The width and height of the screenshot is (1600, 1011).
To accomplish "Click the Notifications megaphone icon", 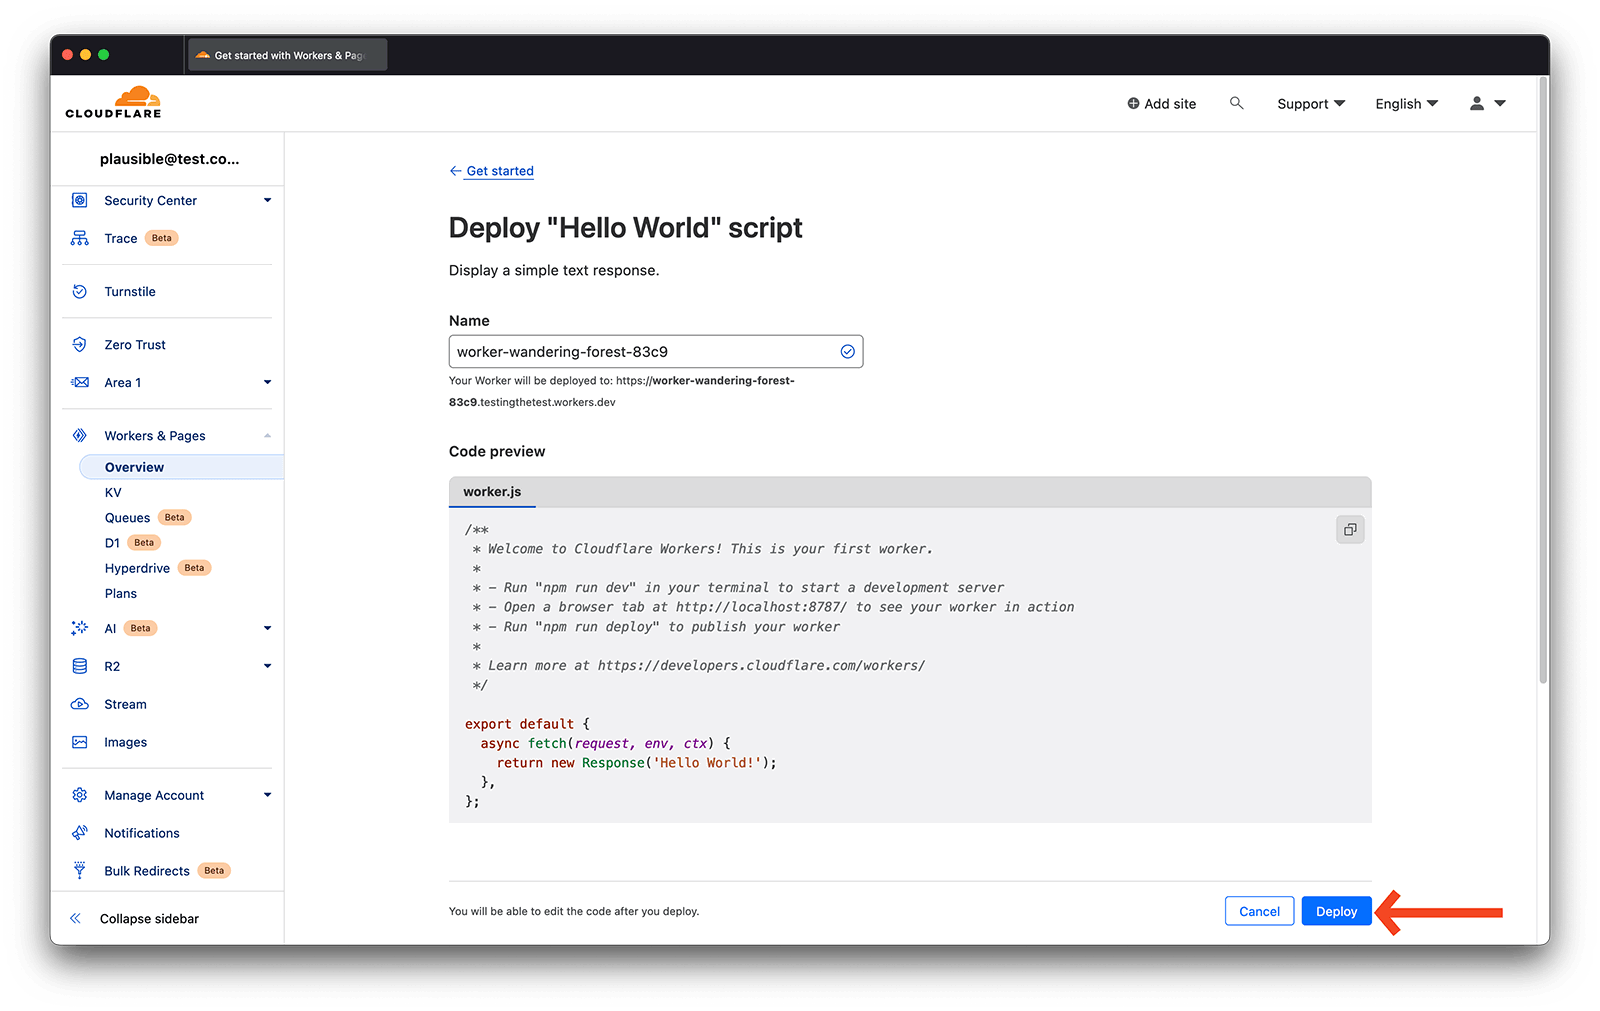I will 80,833.
